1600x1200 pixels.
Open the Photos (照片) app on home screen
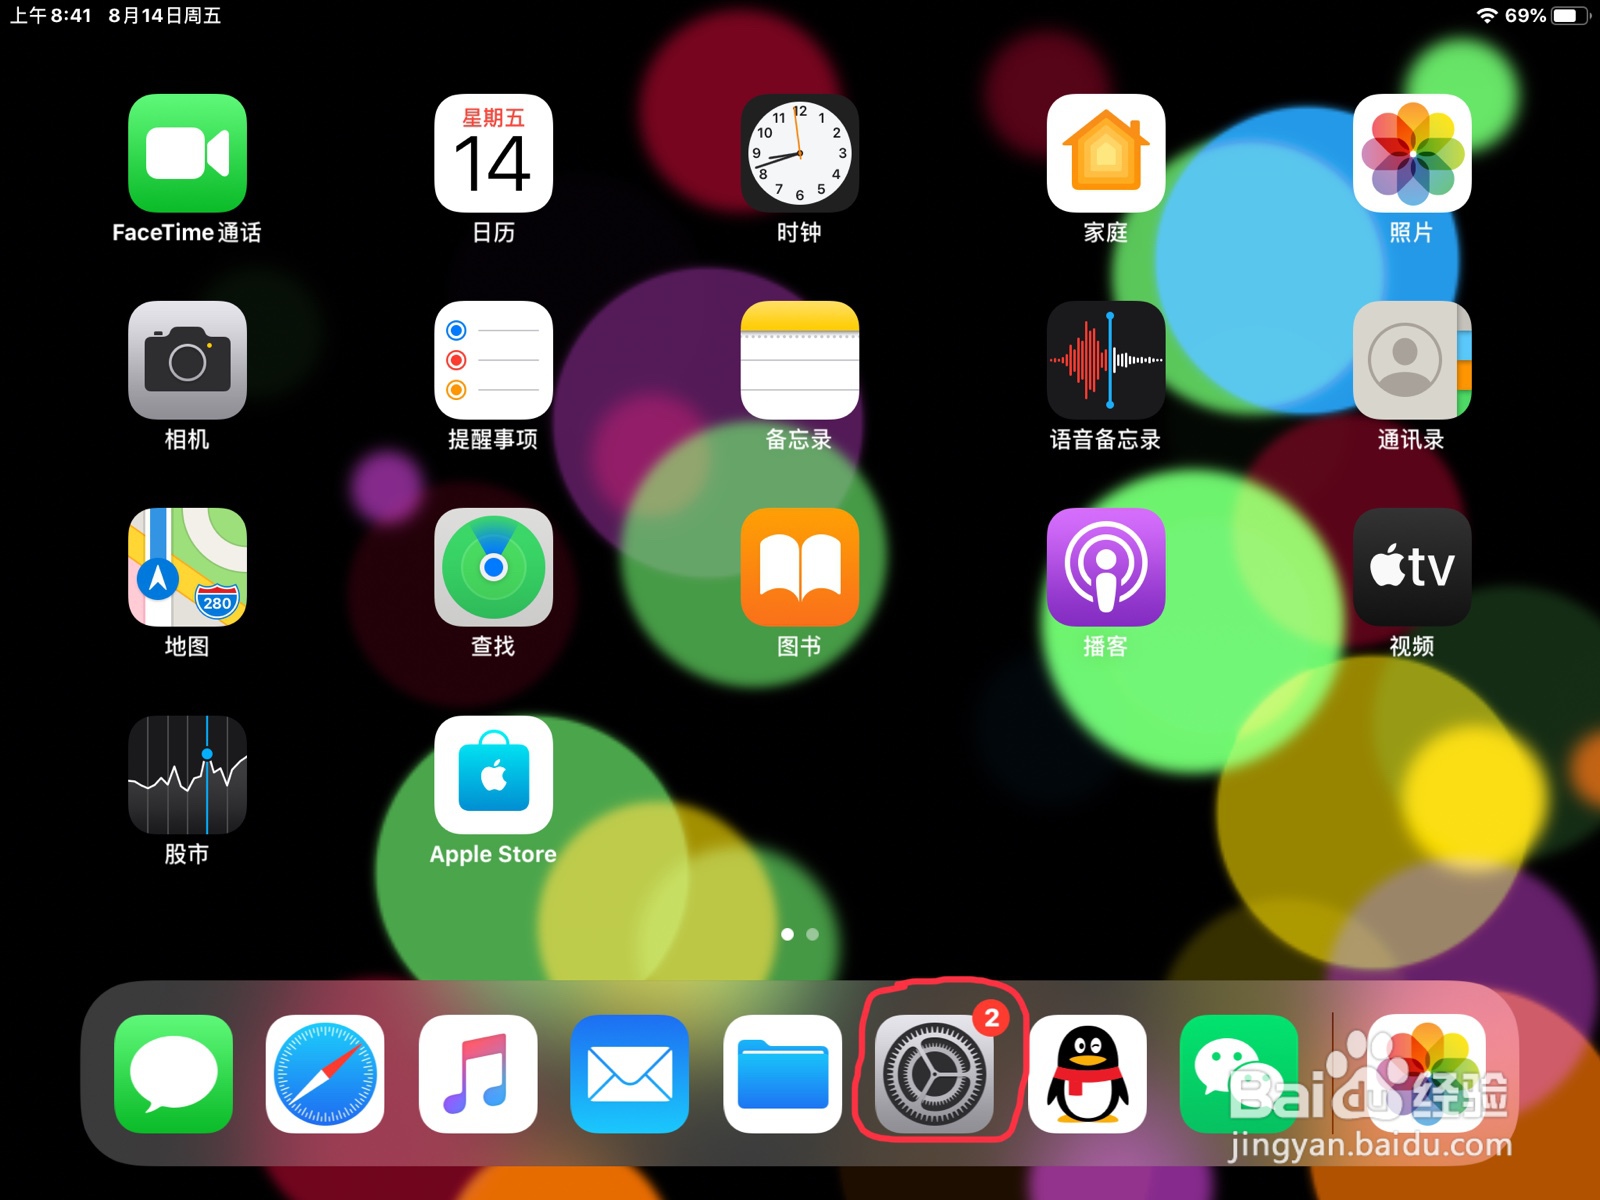pyautogui.click(x=1411, y=153)
